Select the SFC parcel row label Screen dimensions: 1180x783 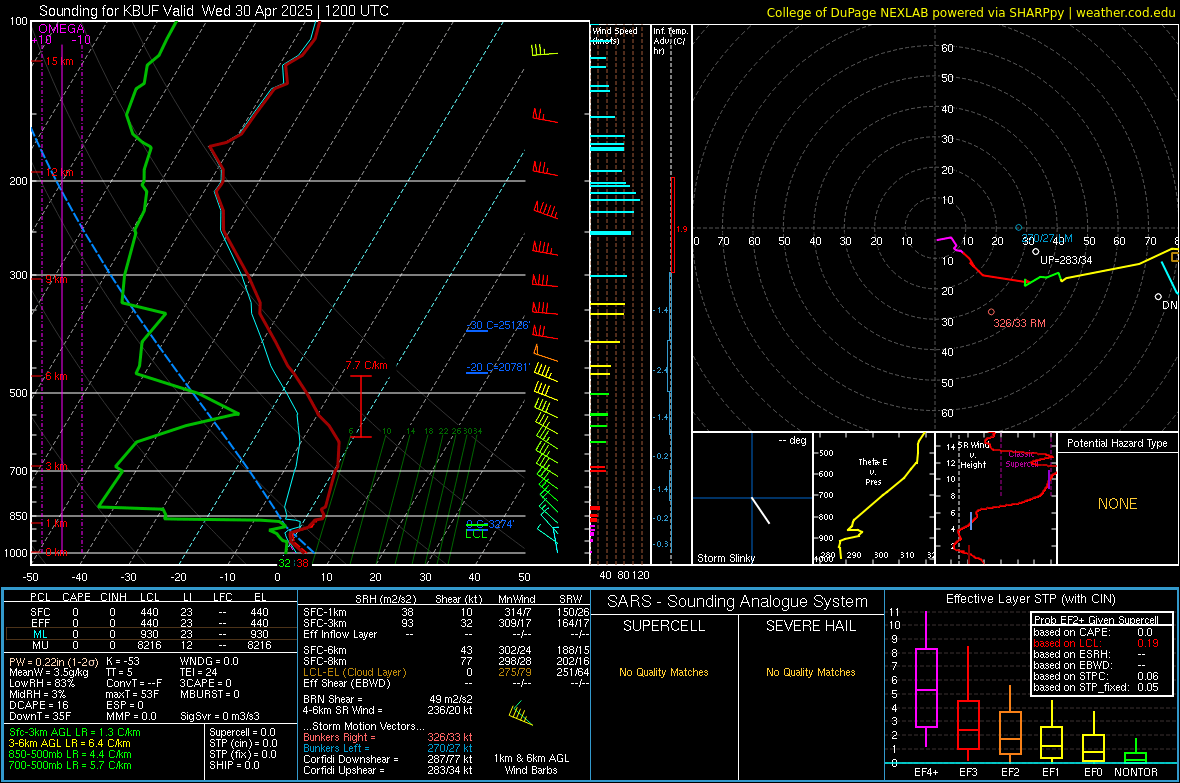click(x=40, y=612)
